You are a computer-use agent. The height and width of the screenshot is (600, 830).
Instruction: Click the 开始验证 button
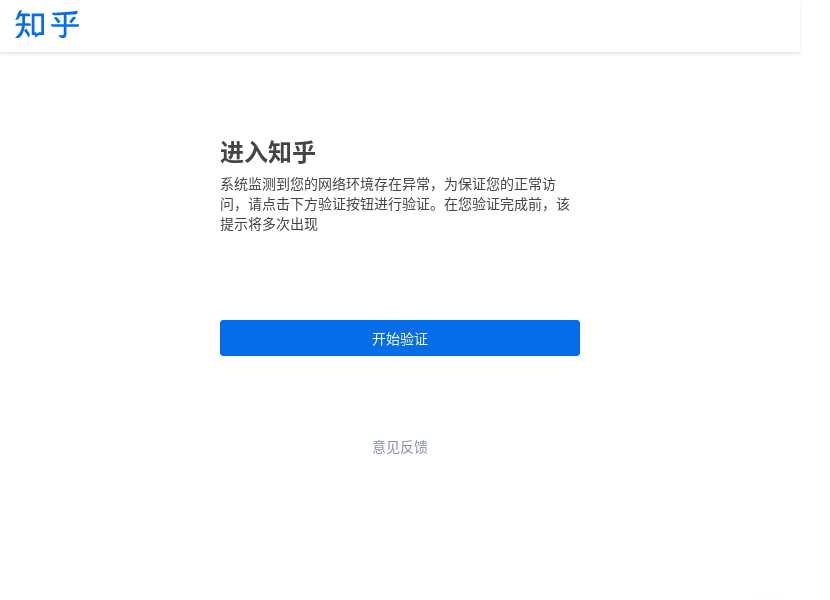400,338
